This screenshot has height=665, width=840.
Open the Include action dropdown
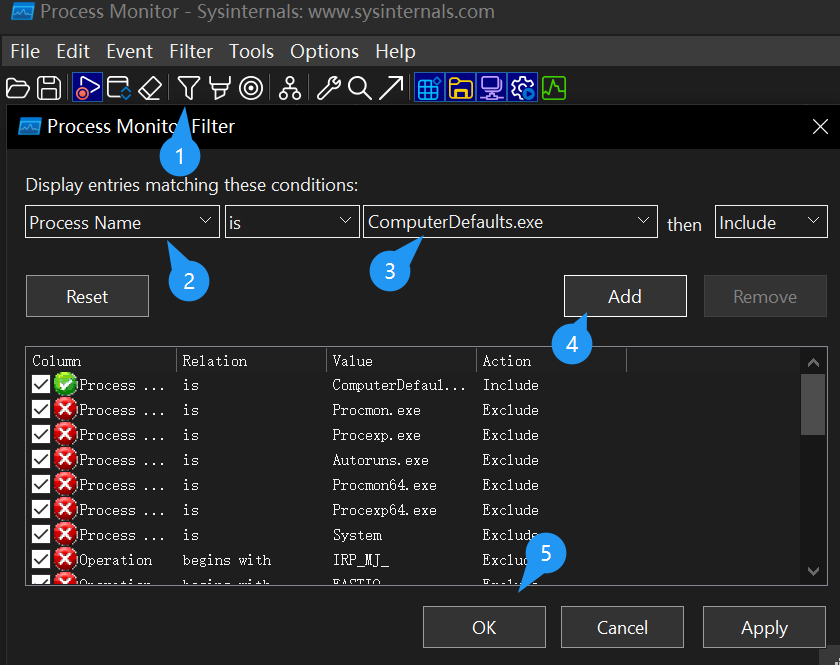click(771, 222)
